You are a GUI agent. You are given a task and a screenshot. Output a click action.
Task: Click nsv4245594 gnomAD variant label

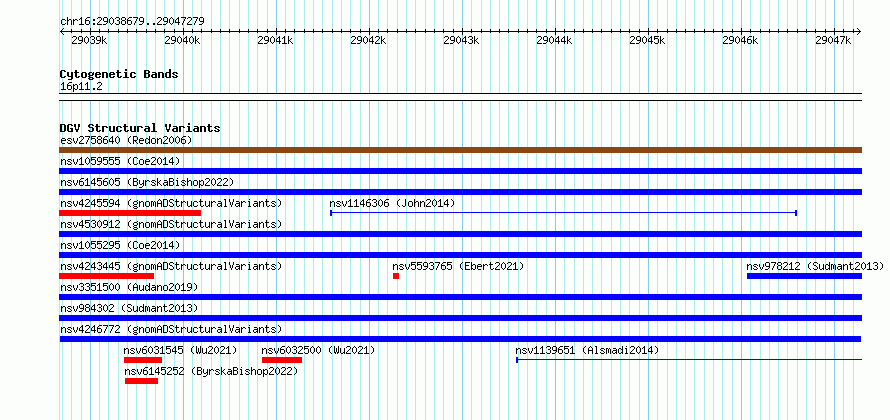click(171, 203)
